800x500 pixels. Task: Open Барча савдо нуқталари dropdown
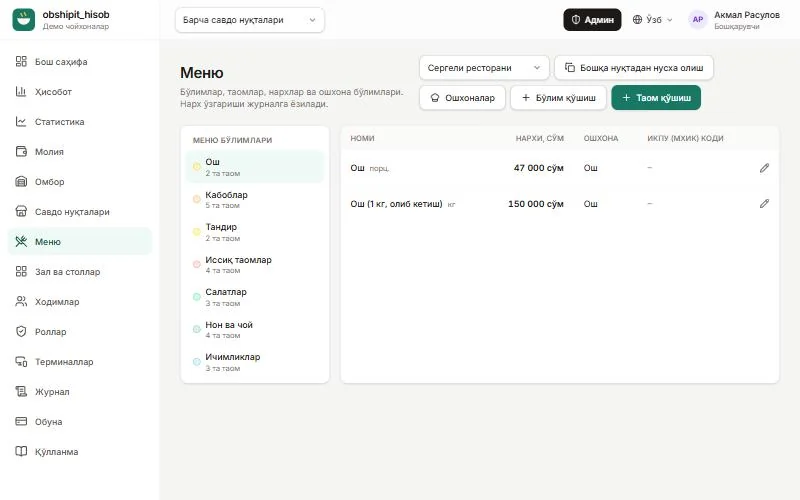point(249,20)
